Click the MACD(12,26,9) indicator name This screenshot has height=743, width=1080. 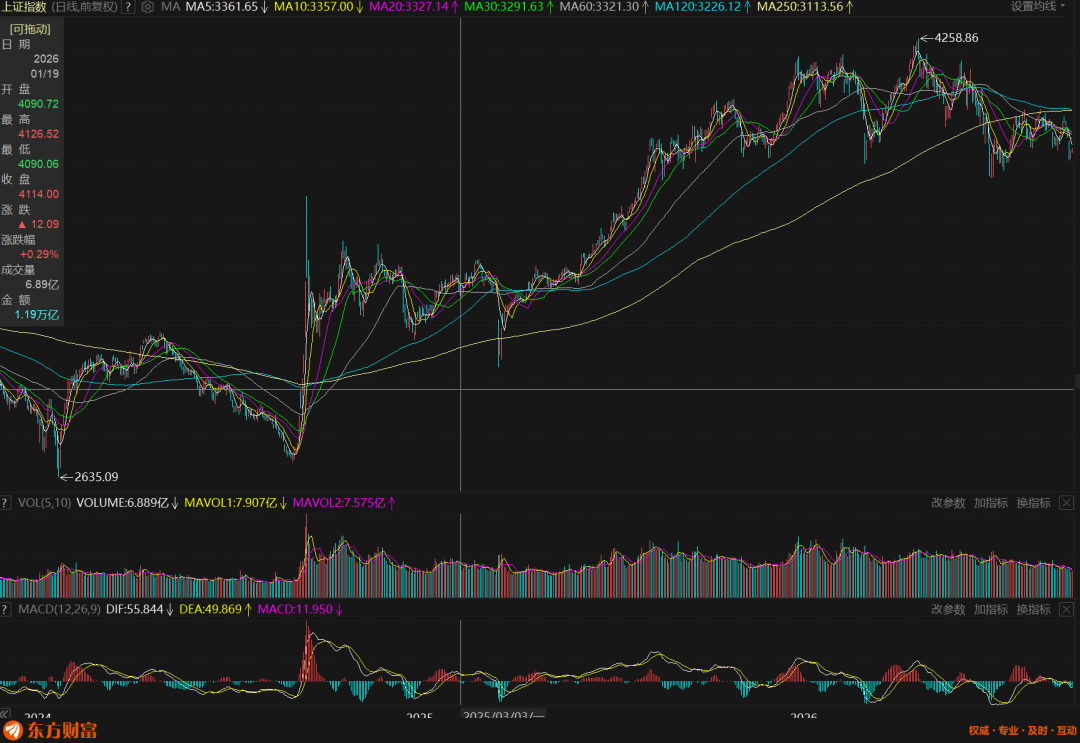[x=59, y=609]
